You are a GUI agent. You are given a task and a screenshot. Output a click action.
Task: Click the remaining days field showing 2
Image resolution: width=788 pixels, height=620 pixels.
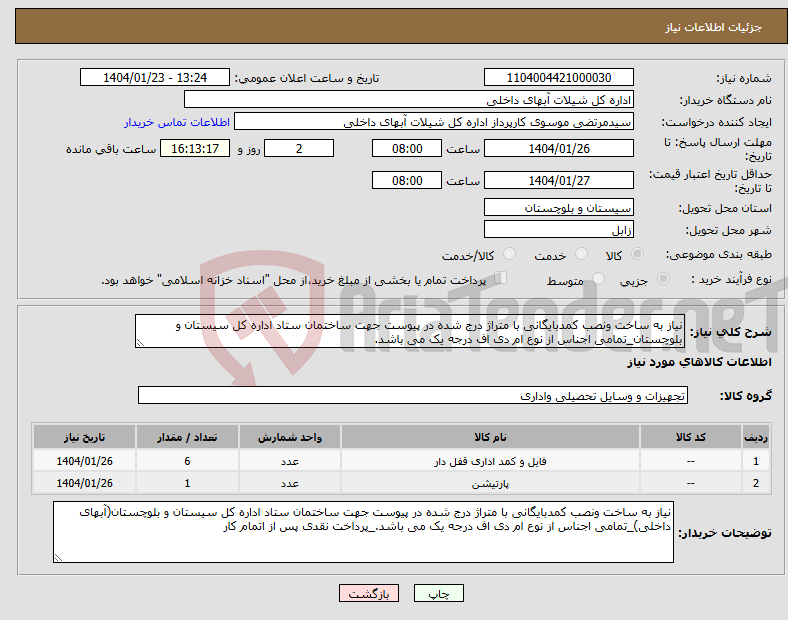click(x=299, y=149)
